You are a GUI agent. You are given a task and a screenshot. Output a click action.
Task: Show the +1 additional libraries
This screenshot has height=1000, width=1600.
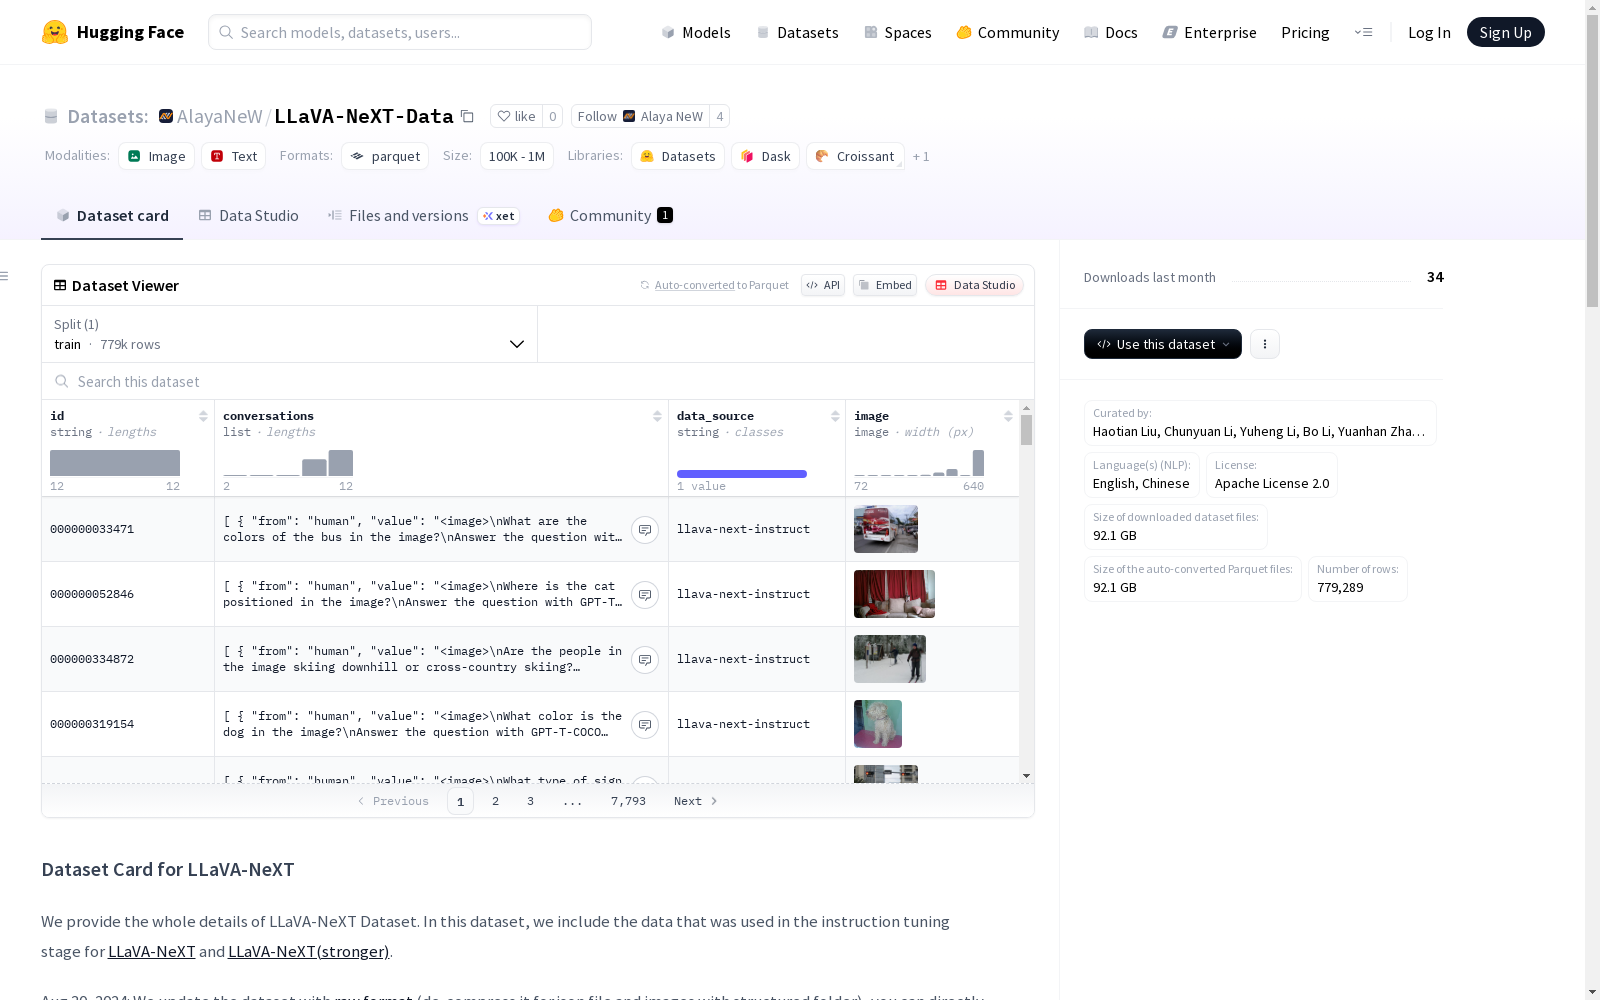point(921,156)
